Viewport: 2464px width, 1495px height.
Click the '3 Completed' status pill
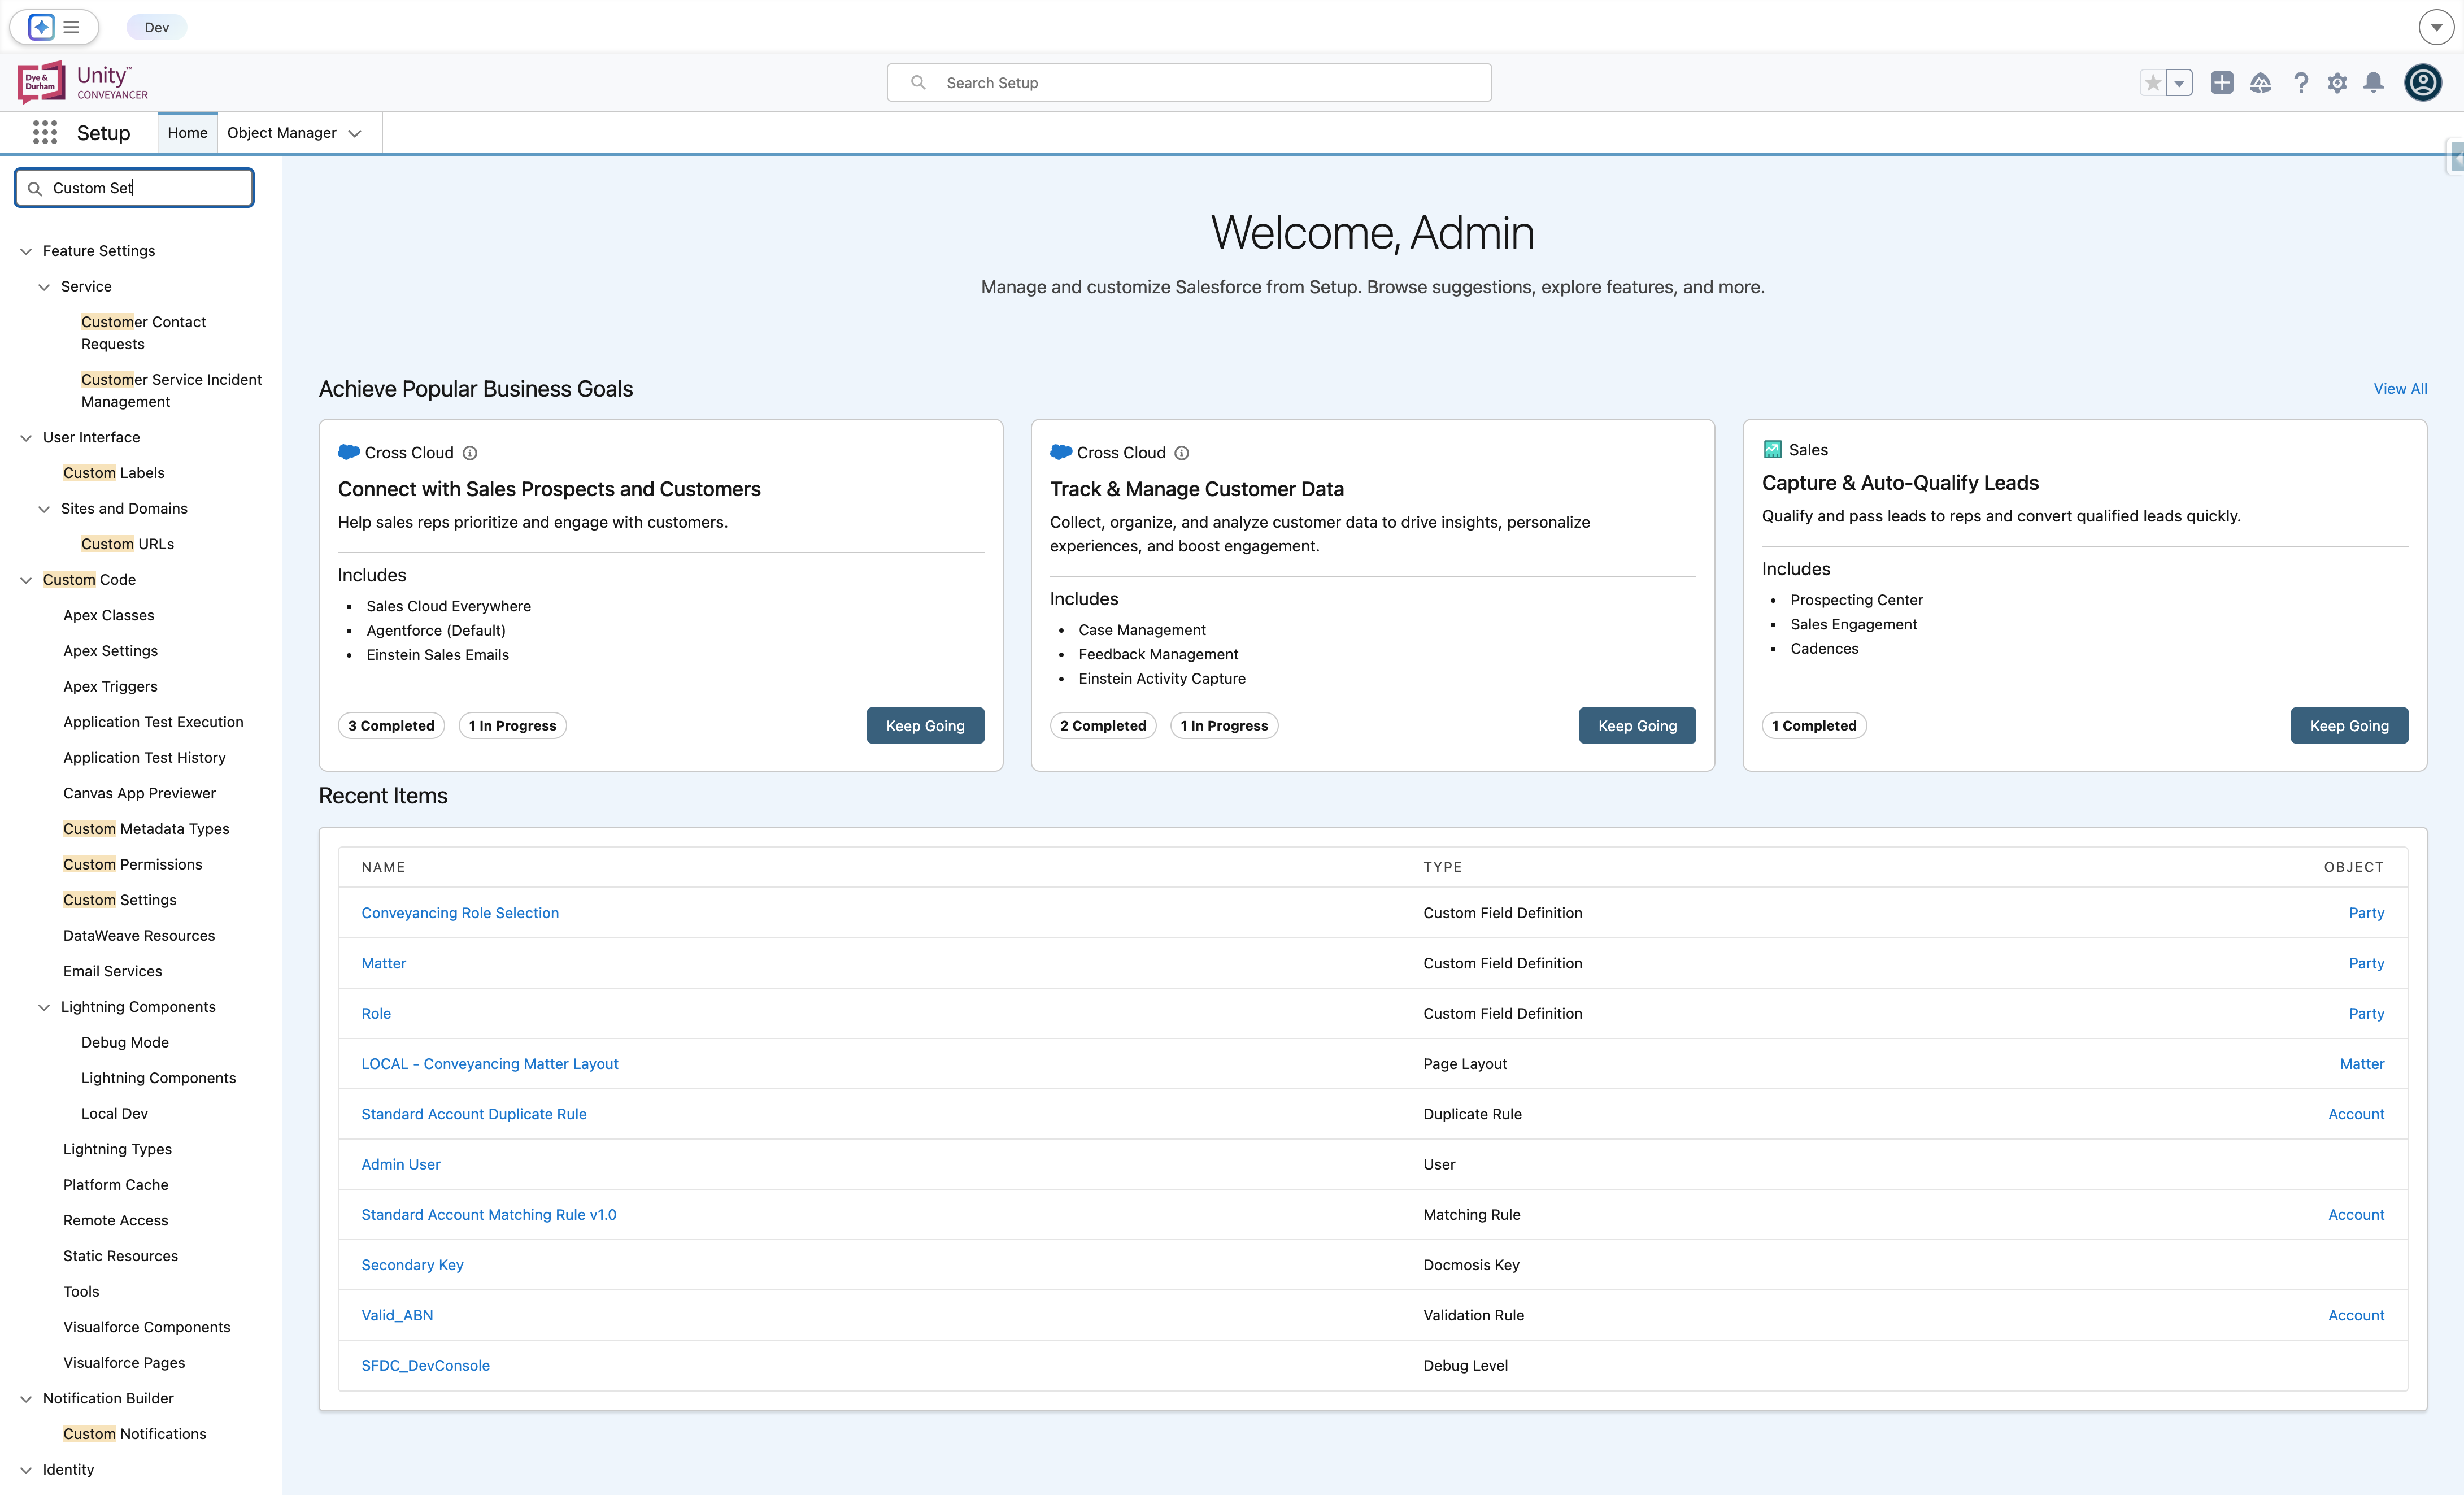(x=391, y=726)
